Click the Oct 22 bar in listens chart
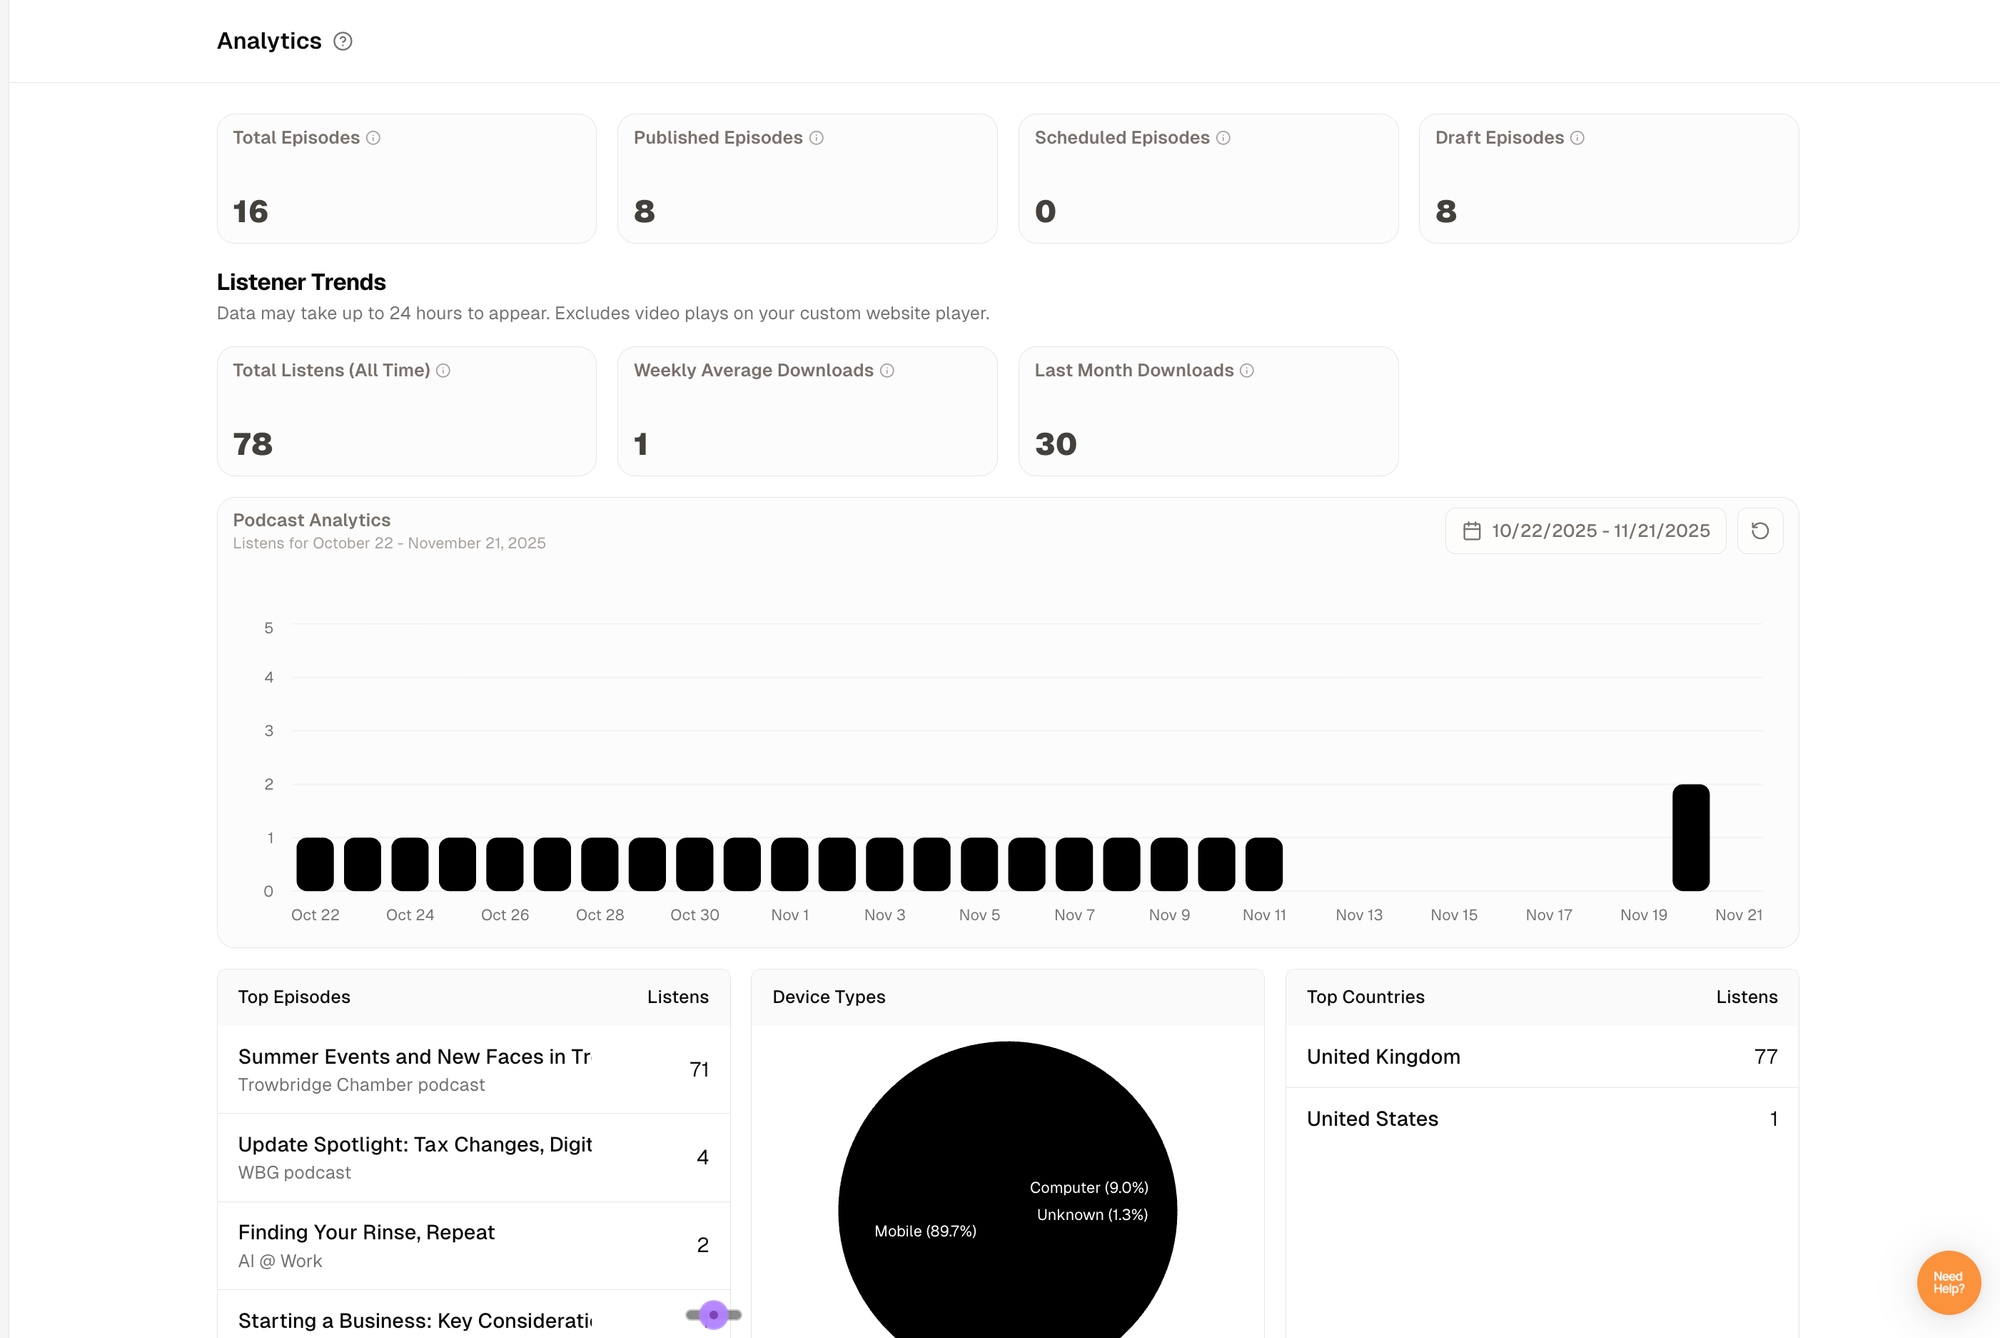The width and height of the screenshot is (2000, 1338). pyautogui.click(x=315, y=865)
